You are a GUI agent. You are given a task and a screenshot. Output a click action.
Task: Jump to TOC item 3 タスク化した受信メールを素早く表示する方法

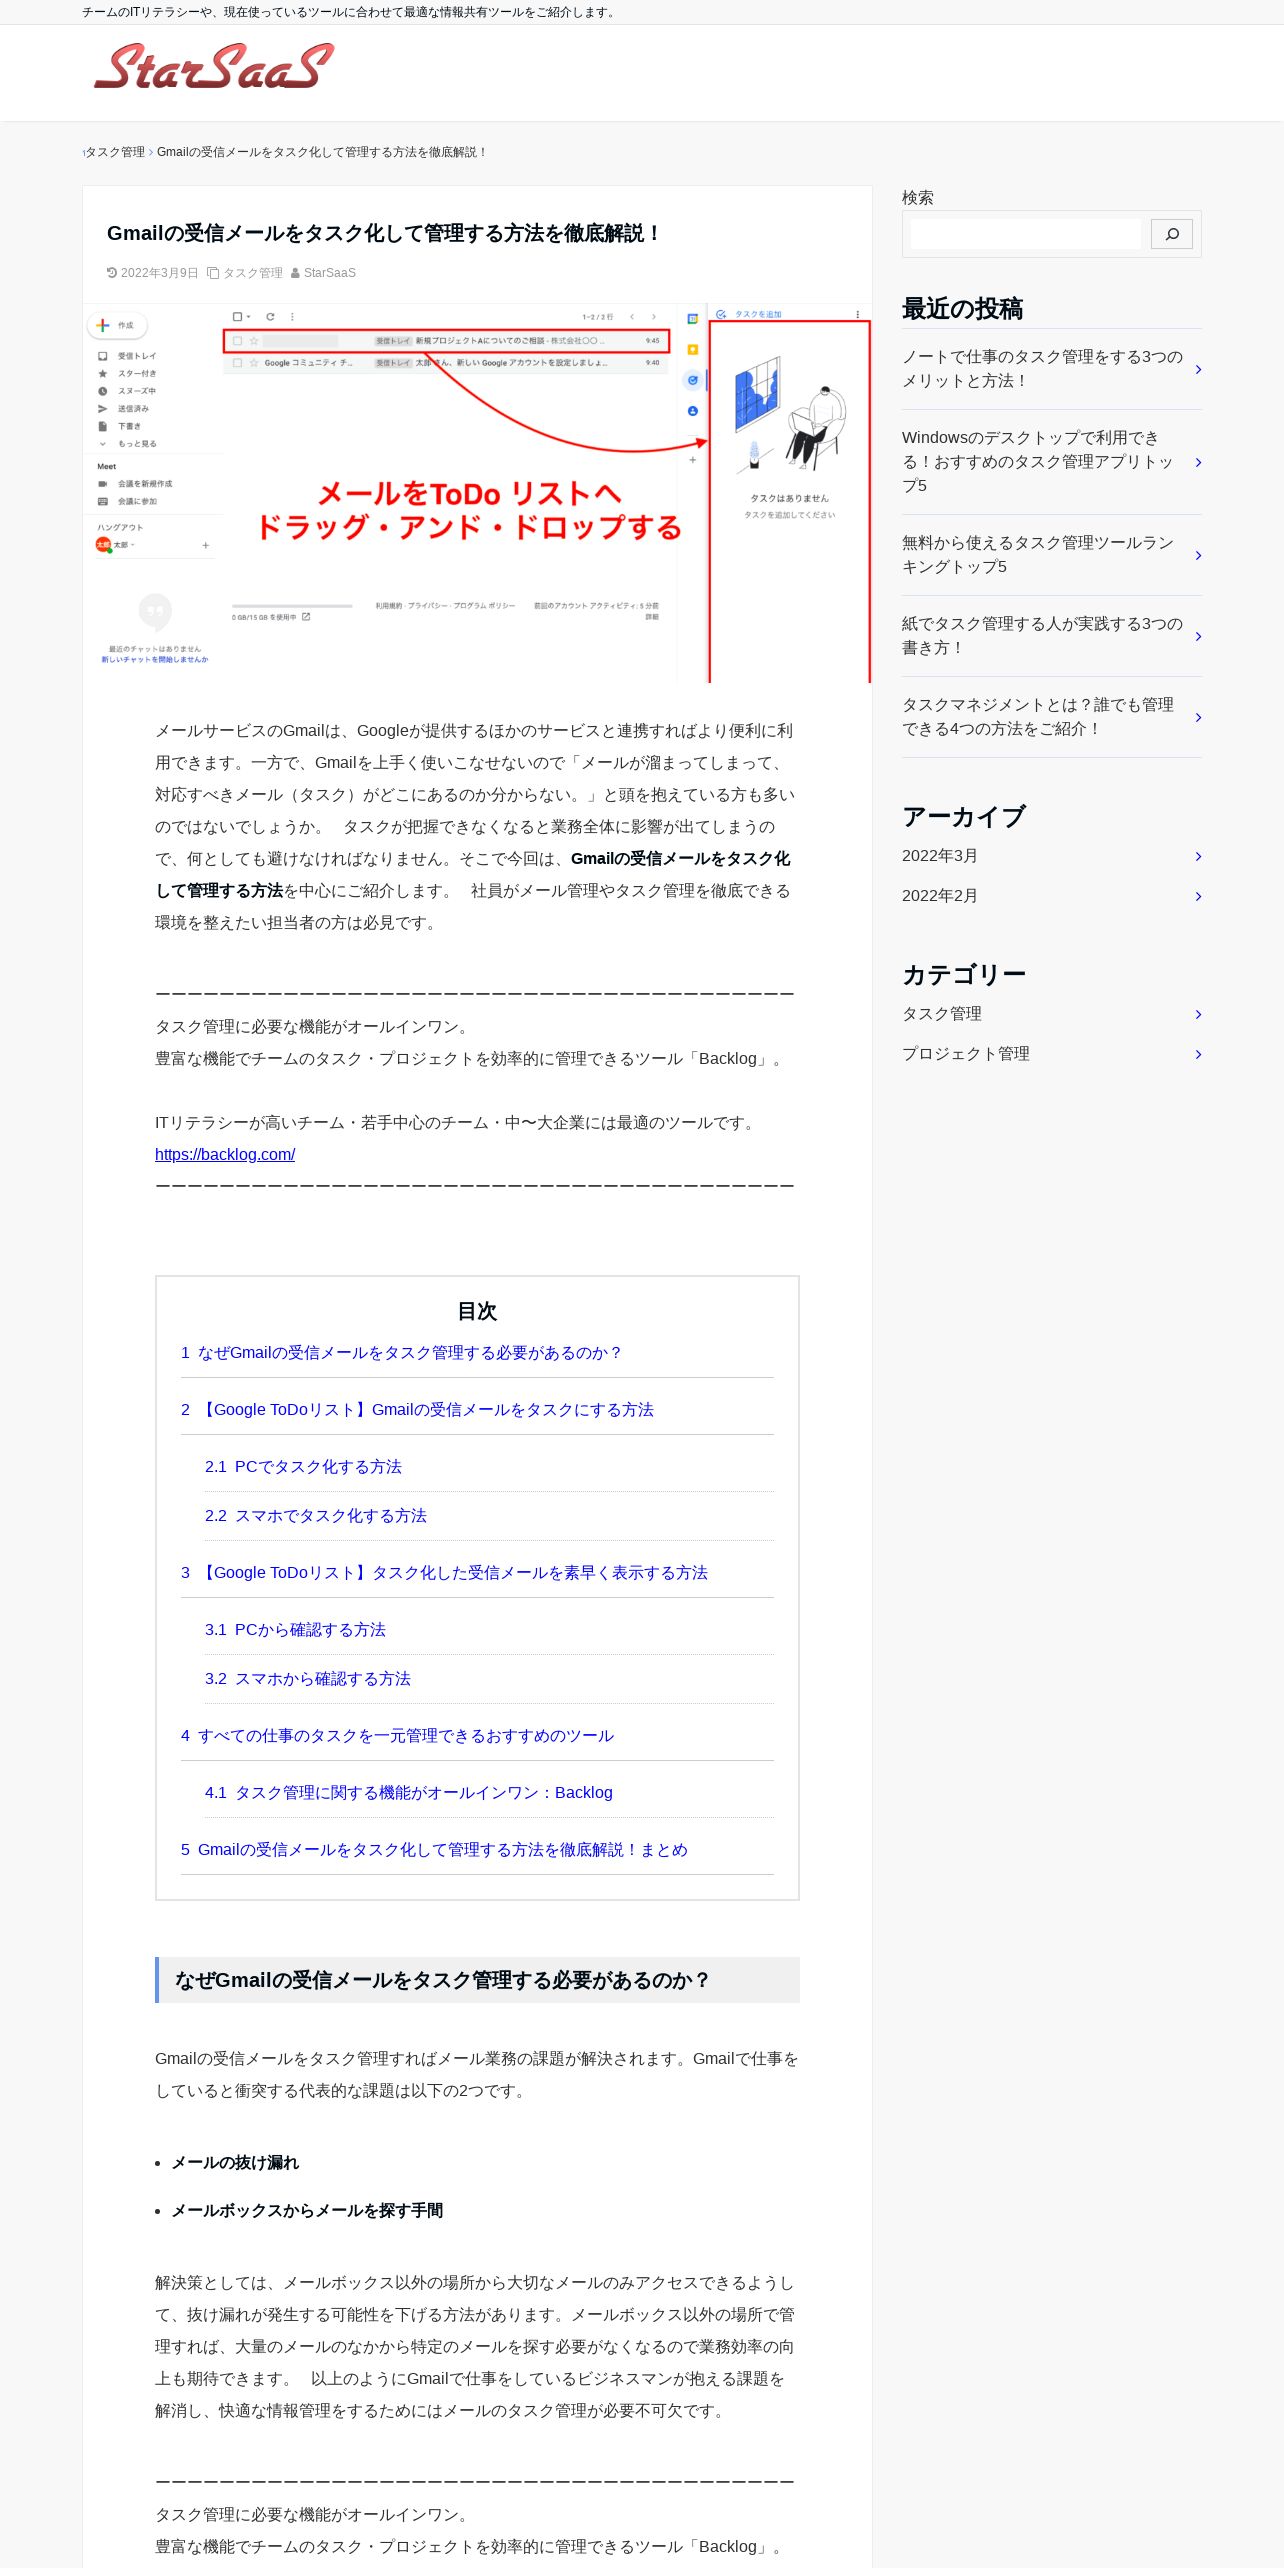(444, 1573)
